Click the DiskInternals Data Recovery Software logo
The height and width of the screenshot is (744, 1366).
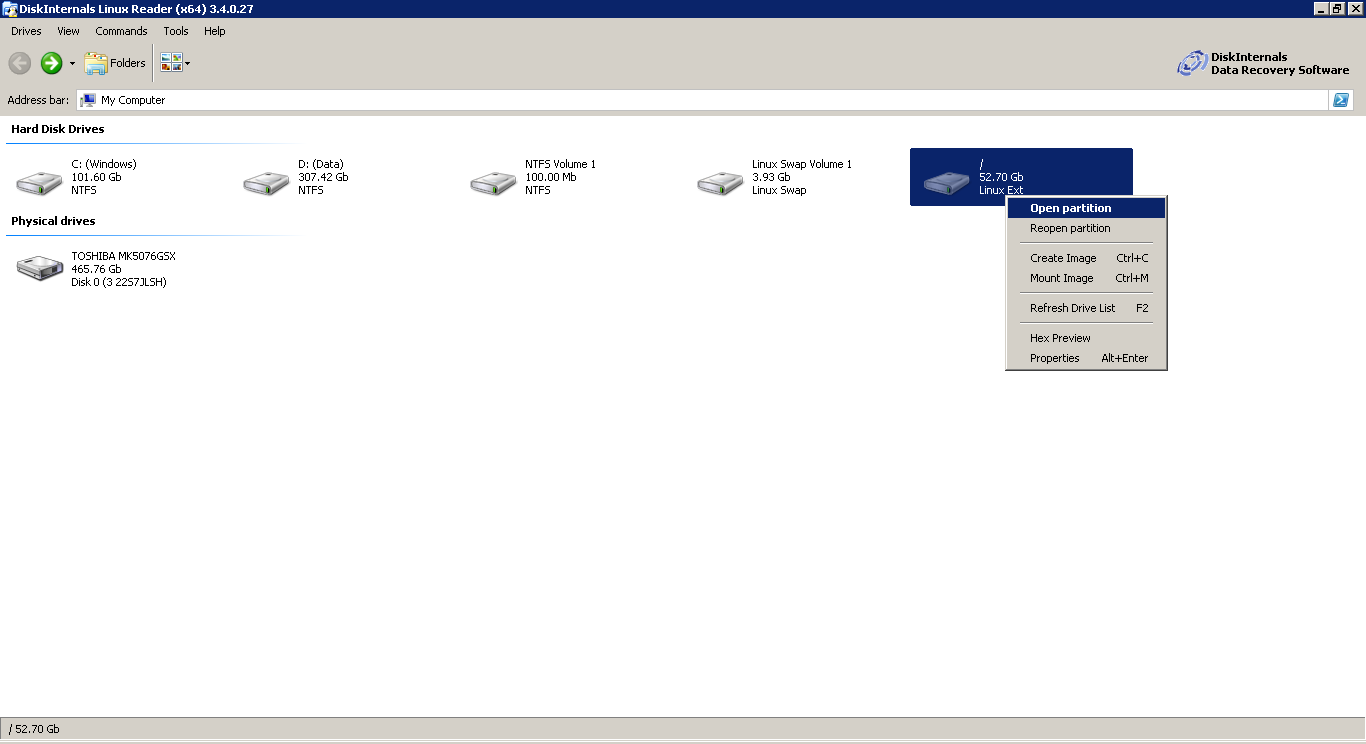[1263, 63]
